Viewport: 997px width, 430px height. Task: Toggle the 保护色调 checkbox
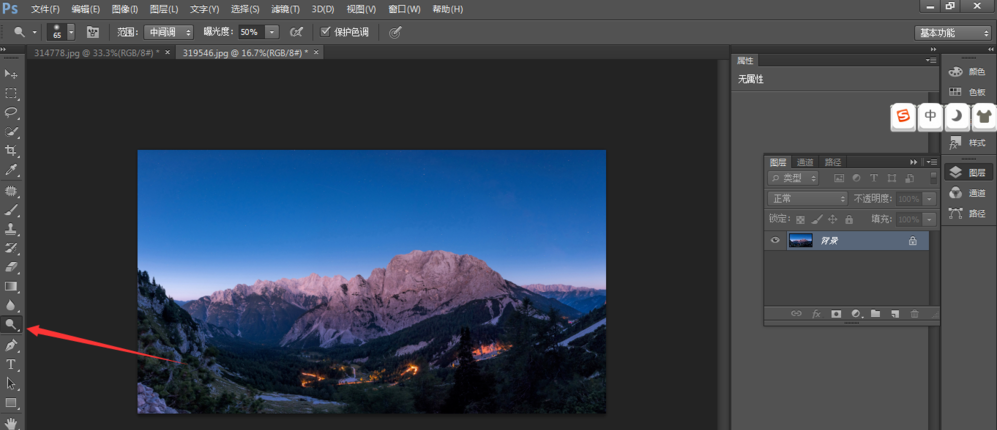click(x=325, y=32)
